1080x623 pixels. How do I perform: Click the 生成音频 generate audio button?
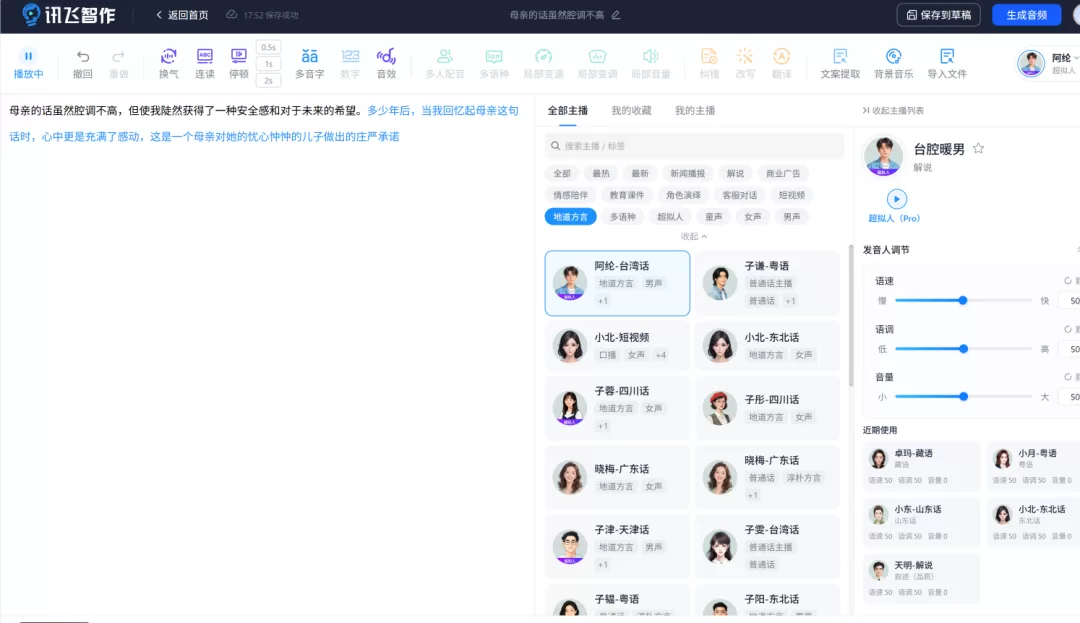click(1026, 14)
